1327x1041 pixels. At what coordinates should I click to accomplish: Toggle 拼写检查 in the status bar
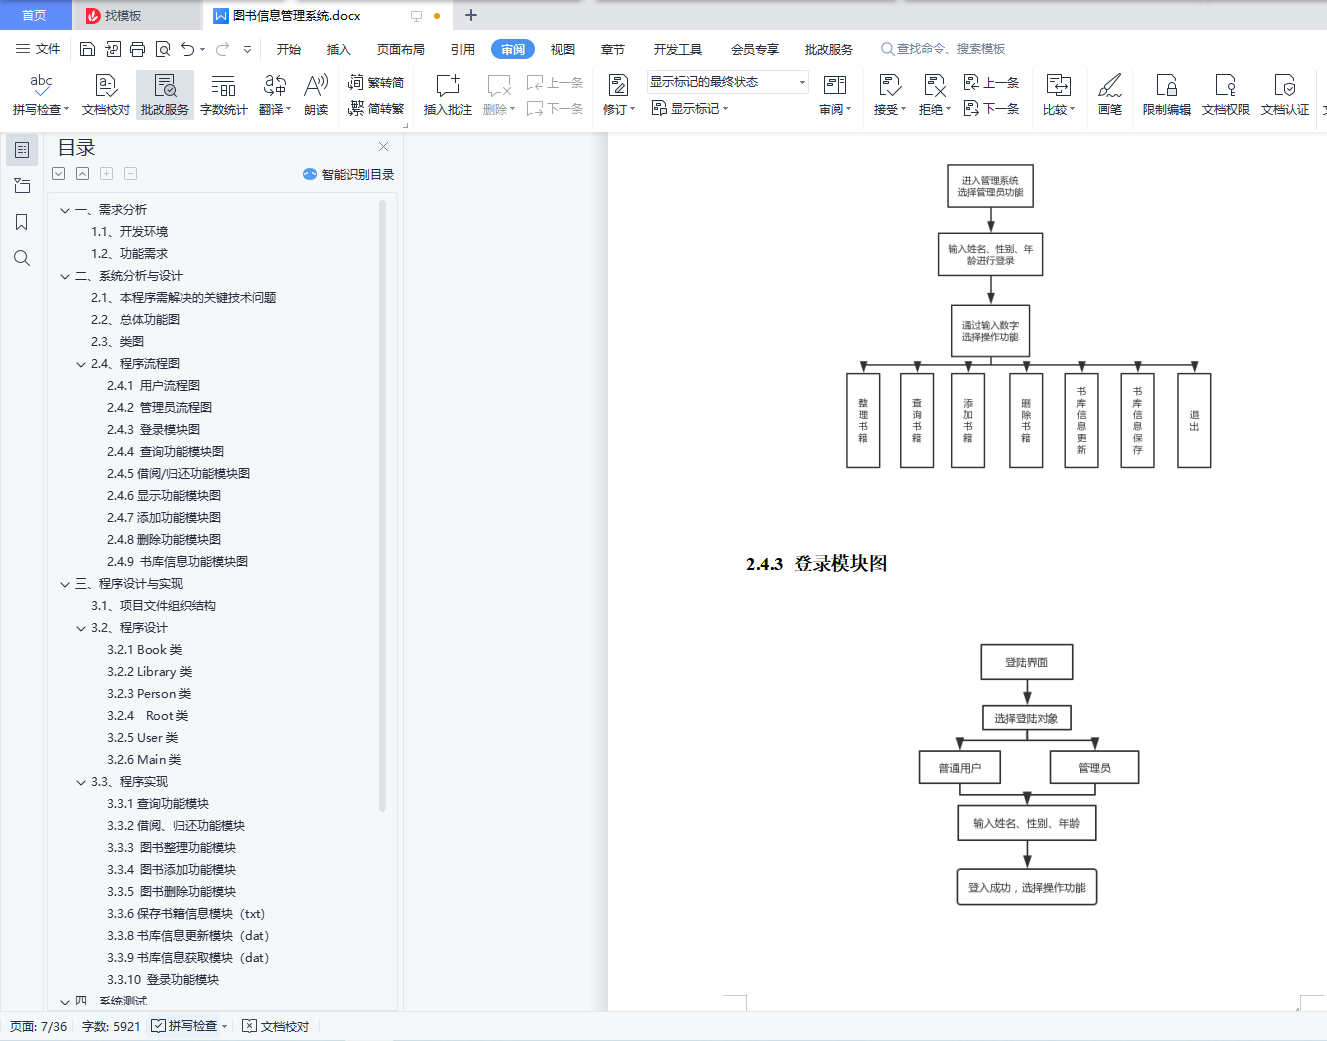[190, 1026]
